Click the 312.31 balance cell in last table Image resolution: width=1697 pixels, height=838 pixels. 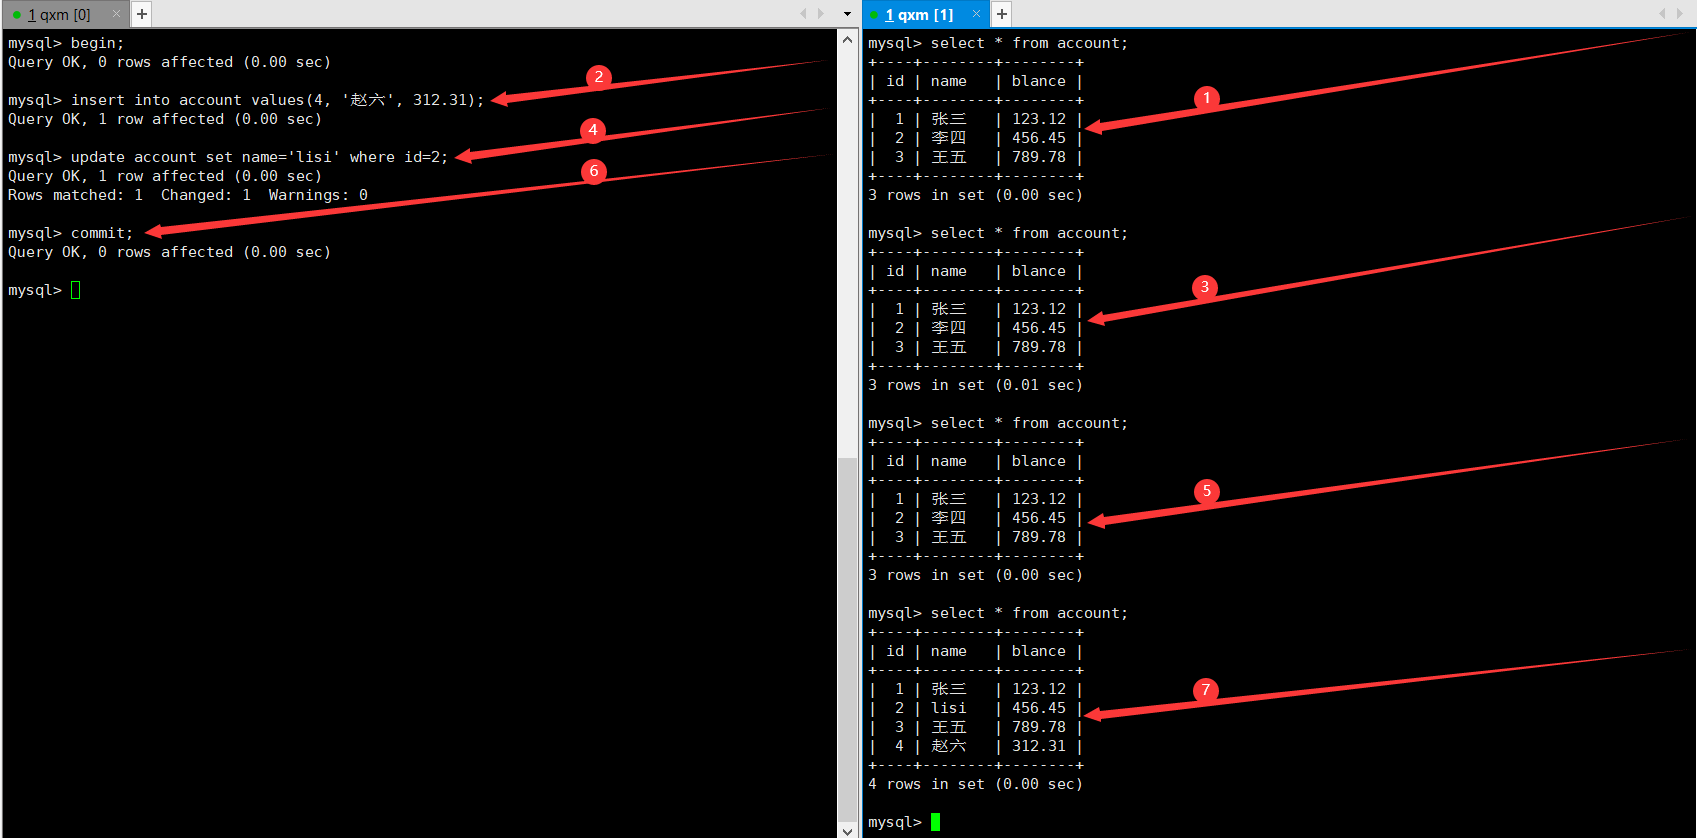1039,746
